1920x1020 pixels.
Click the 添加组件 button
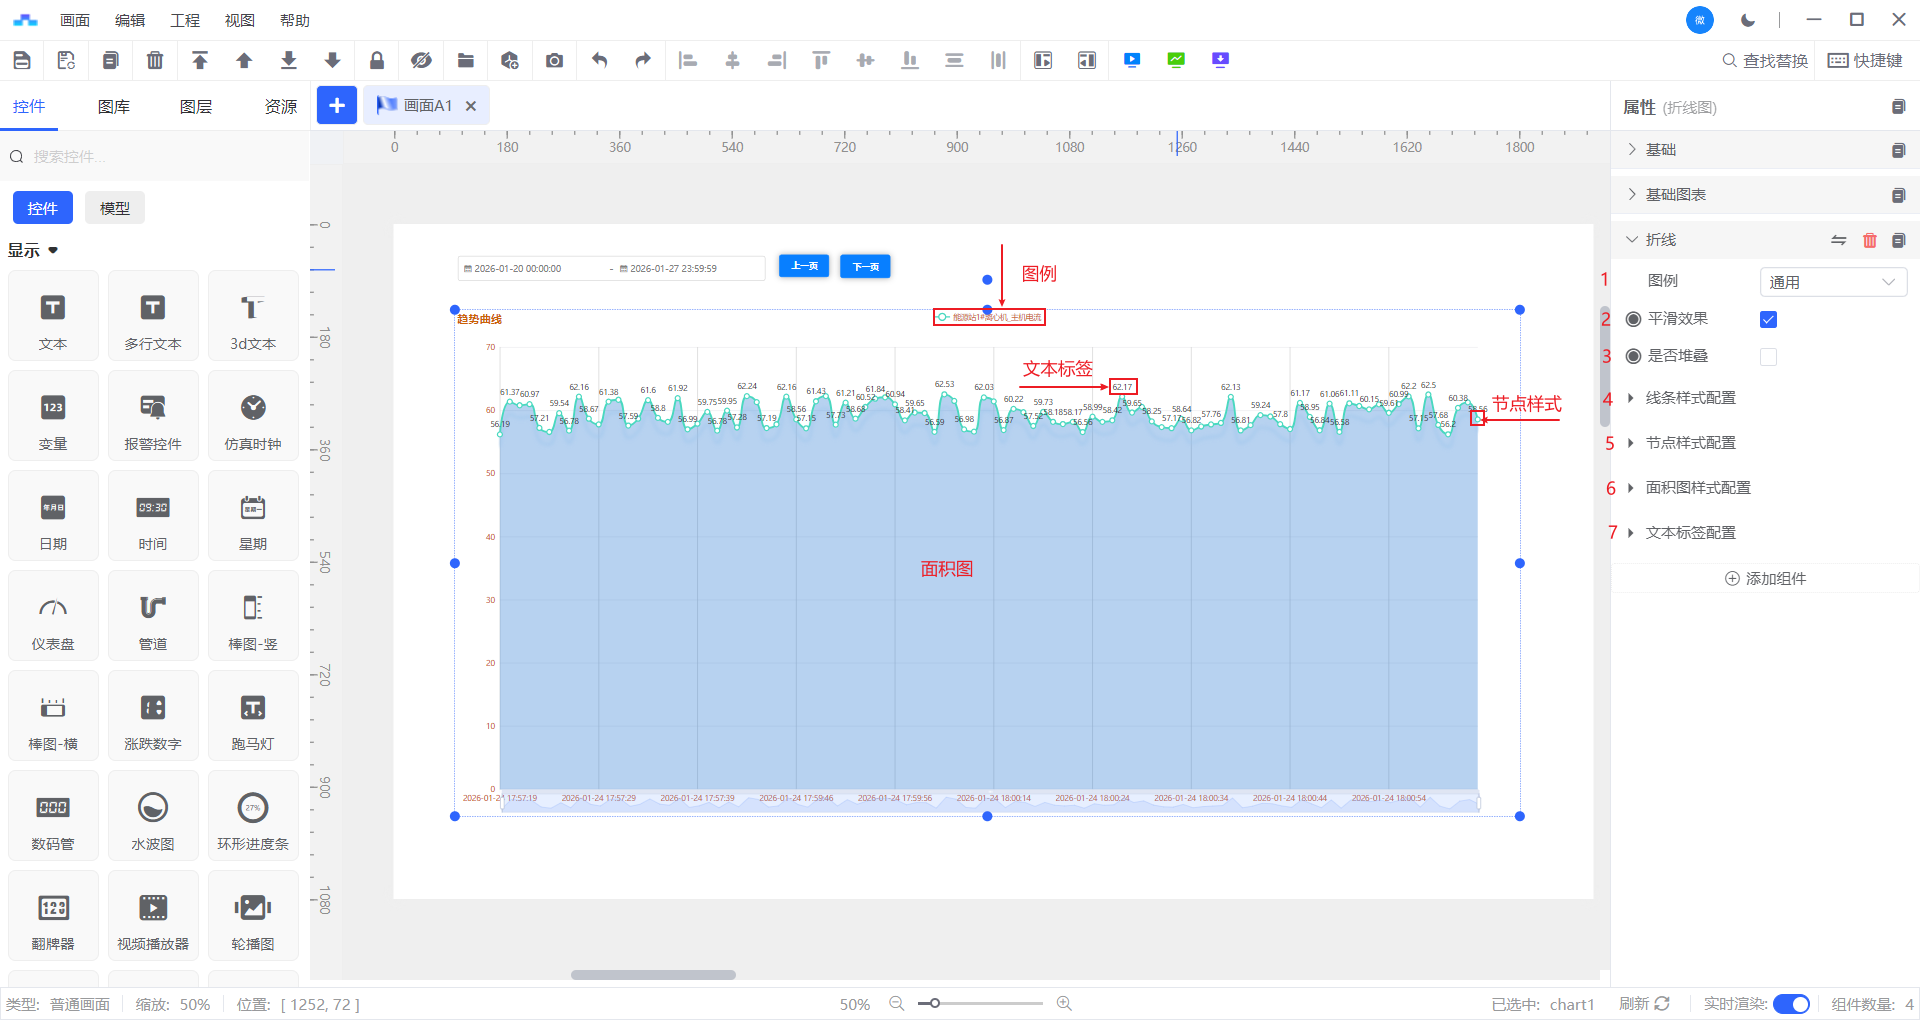point(1765,579)
